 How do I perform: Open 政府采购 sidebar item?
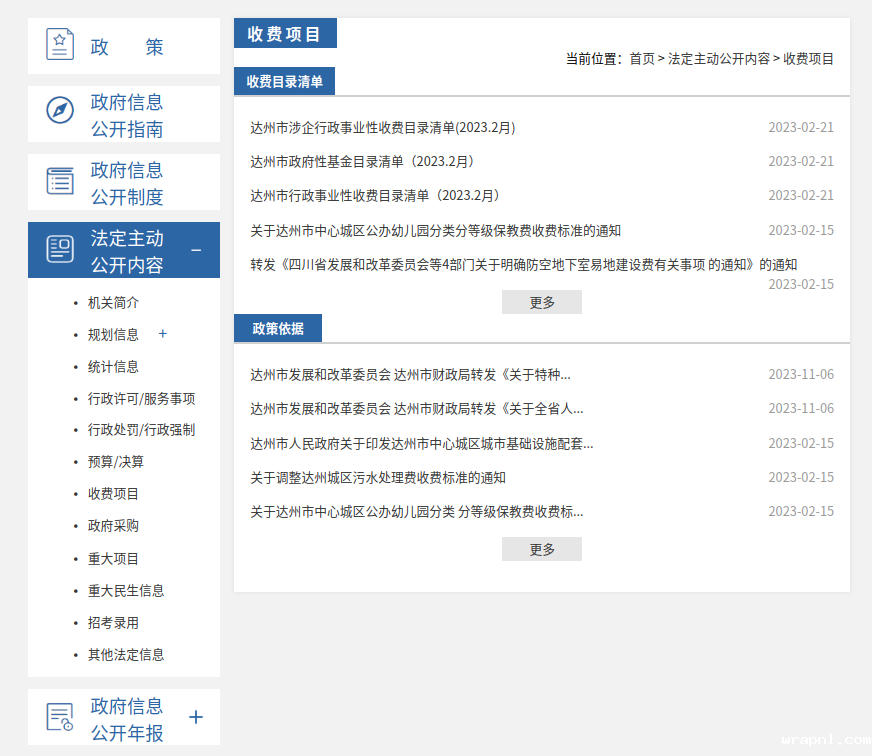point(113,526)
